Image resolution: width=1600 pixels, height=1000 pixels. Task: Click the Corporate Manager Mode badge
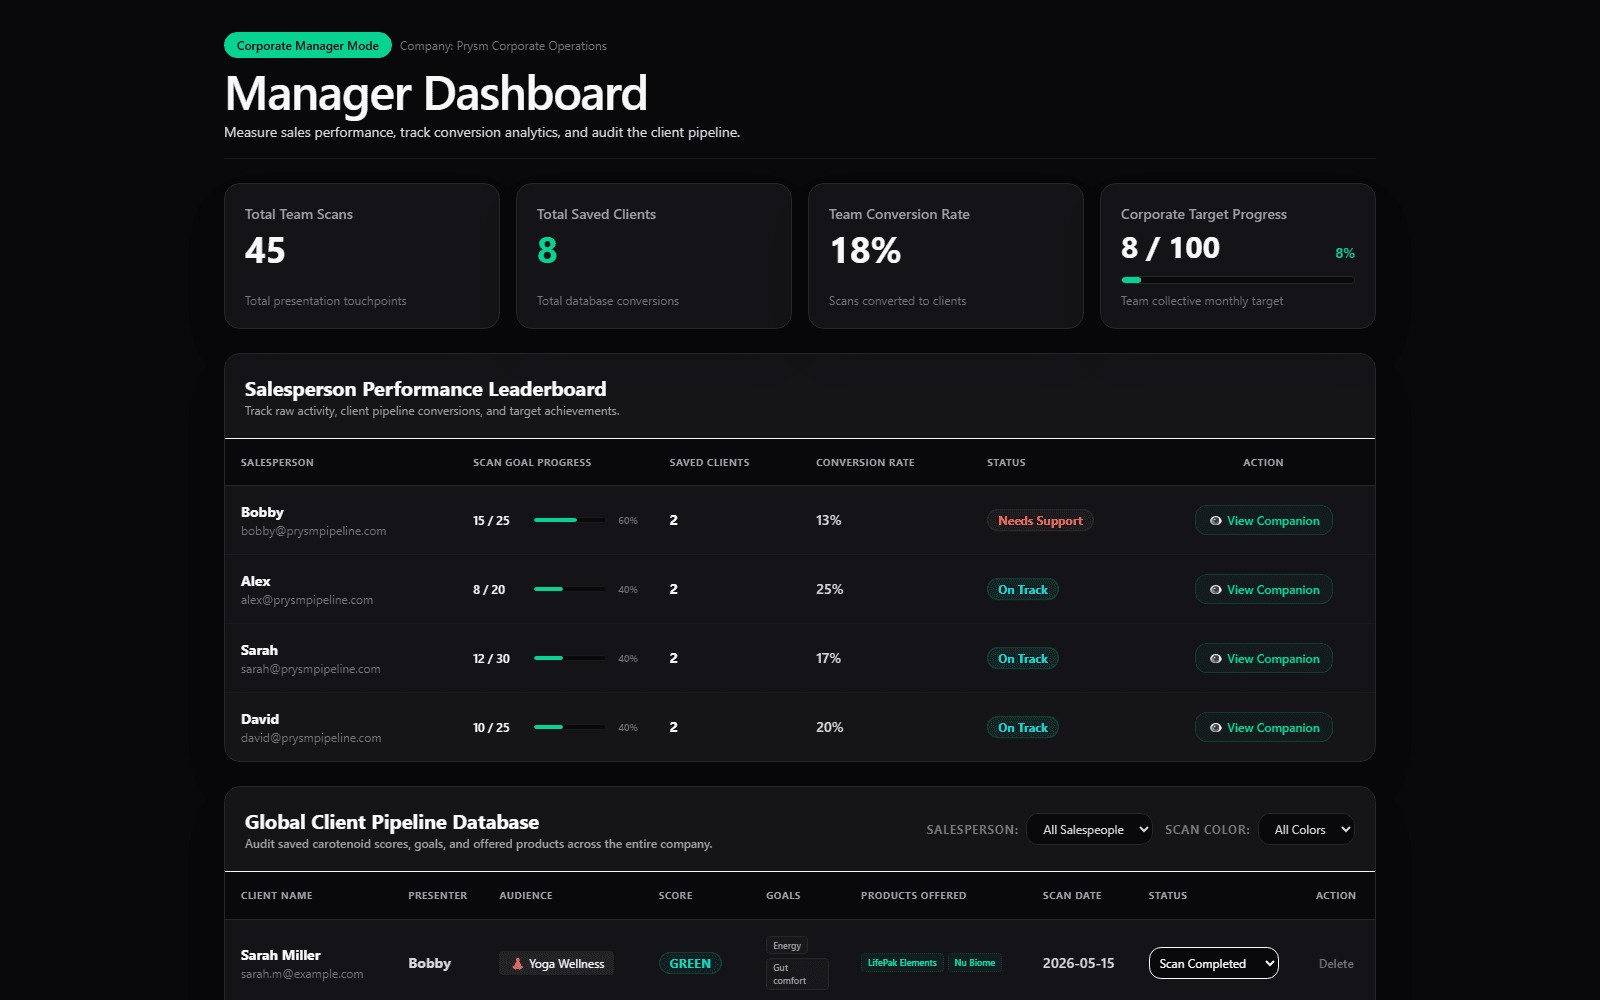coord(308,45)
